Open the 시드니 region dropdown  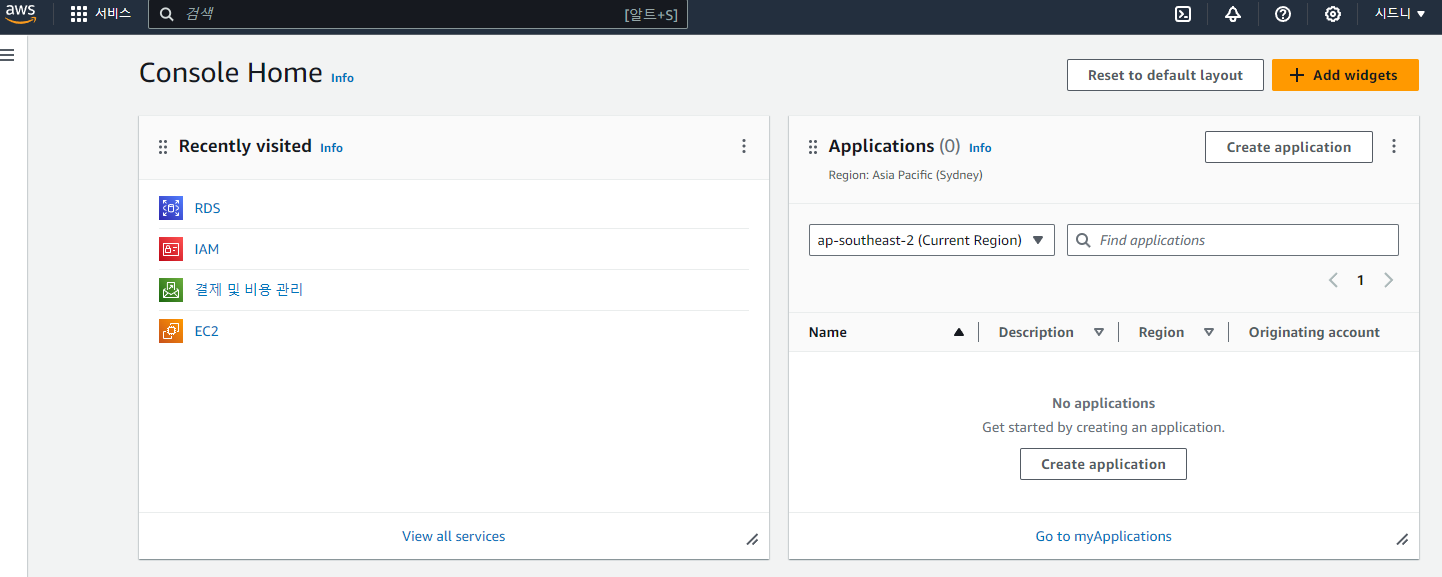pos(1400,14)
